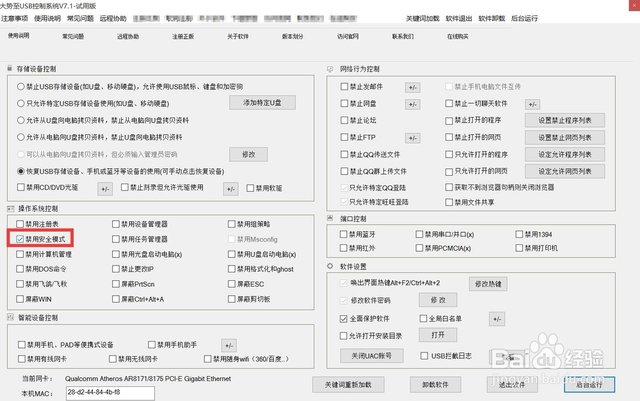Enable 禁用组策略 checkbox

(x=232, y=224)
